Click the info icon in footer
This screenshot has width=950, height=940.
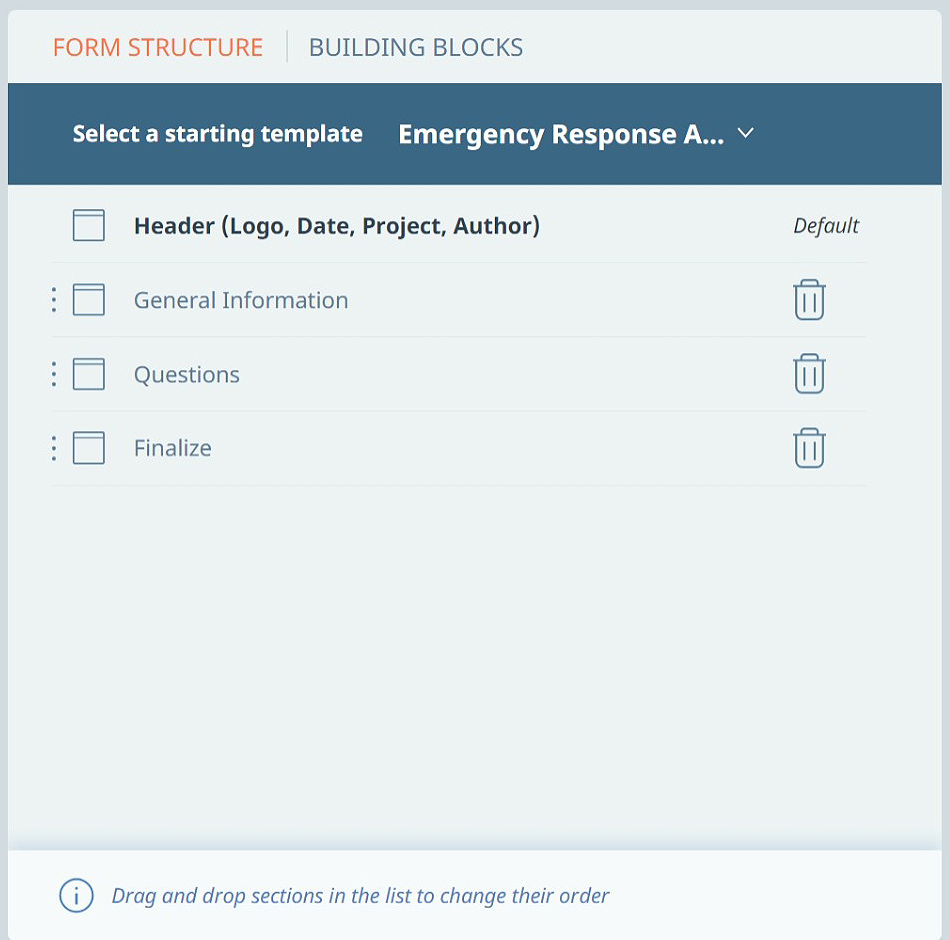coord(76,896)
